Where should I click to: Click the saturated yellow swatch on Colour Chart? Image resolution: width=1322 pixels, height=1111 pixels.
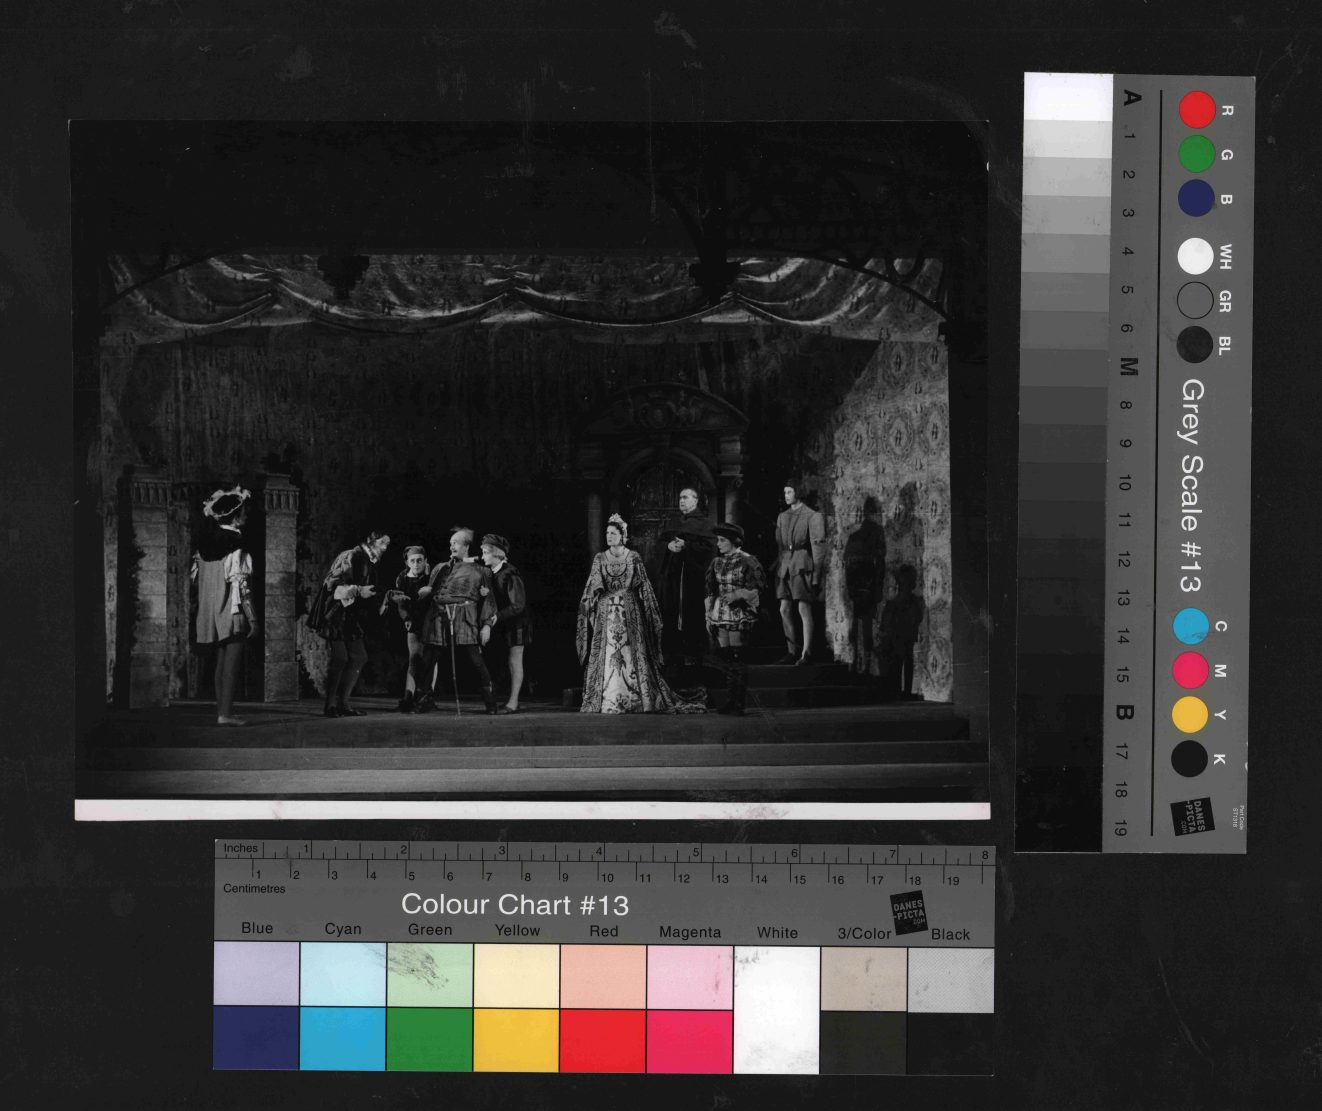(x=515, y=1040)
